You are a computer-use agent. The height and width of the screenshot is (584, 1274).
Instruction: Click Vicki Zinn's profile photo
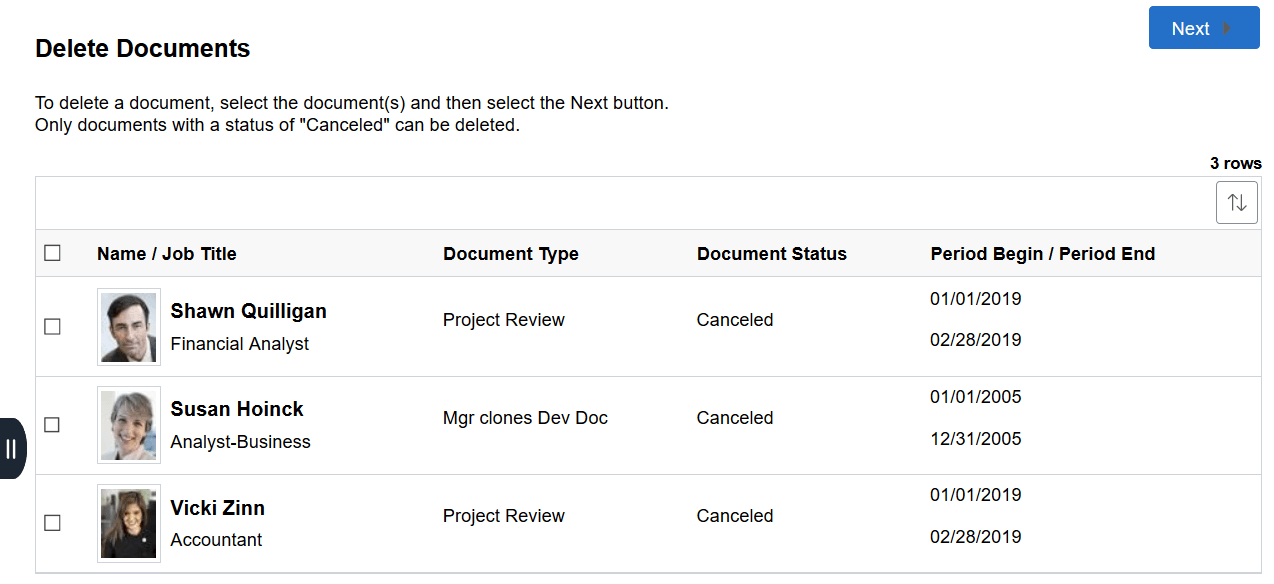(x=129, y=523)
